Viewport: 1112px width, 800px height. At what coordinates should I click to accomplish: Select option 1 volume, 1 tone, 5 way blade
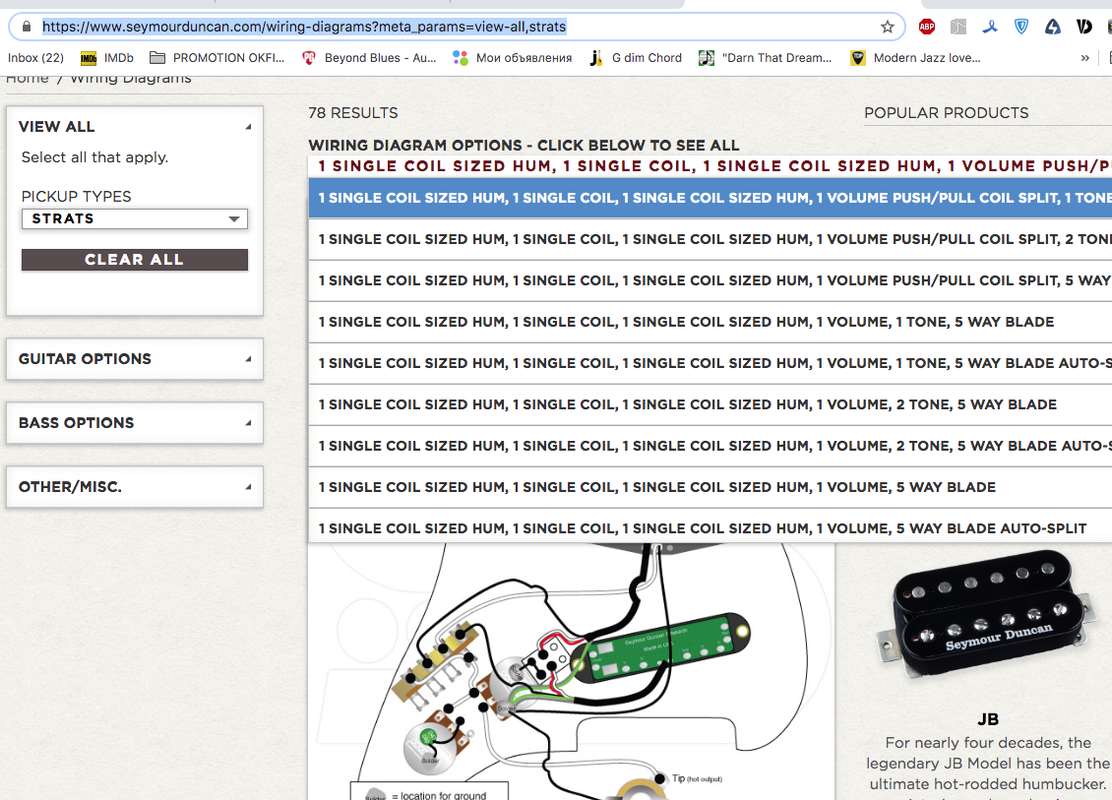coord(710,322)
